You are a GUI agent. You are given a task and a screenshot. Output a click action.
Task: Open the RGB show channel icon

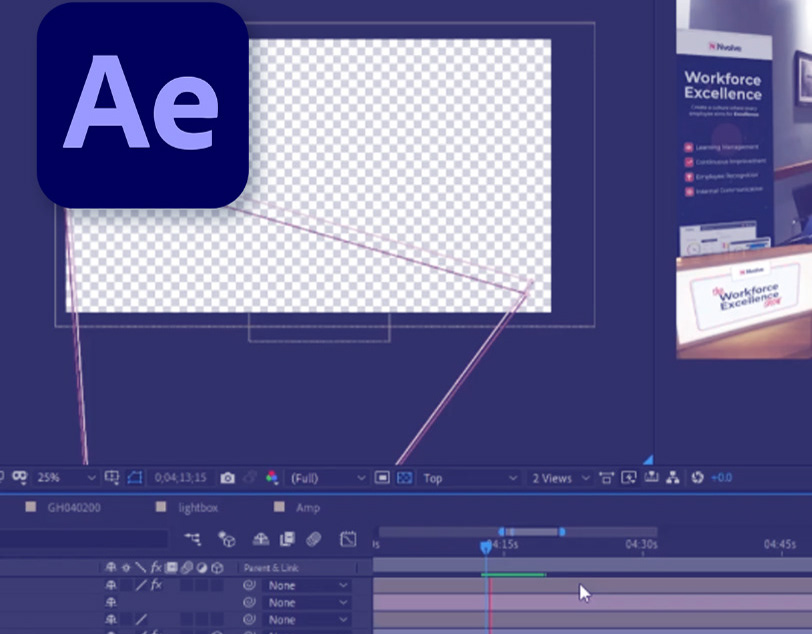tap(272, 478)
